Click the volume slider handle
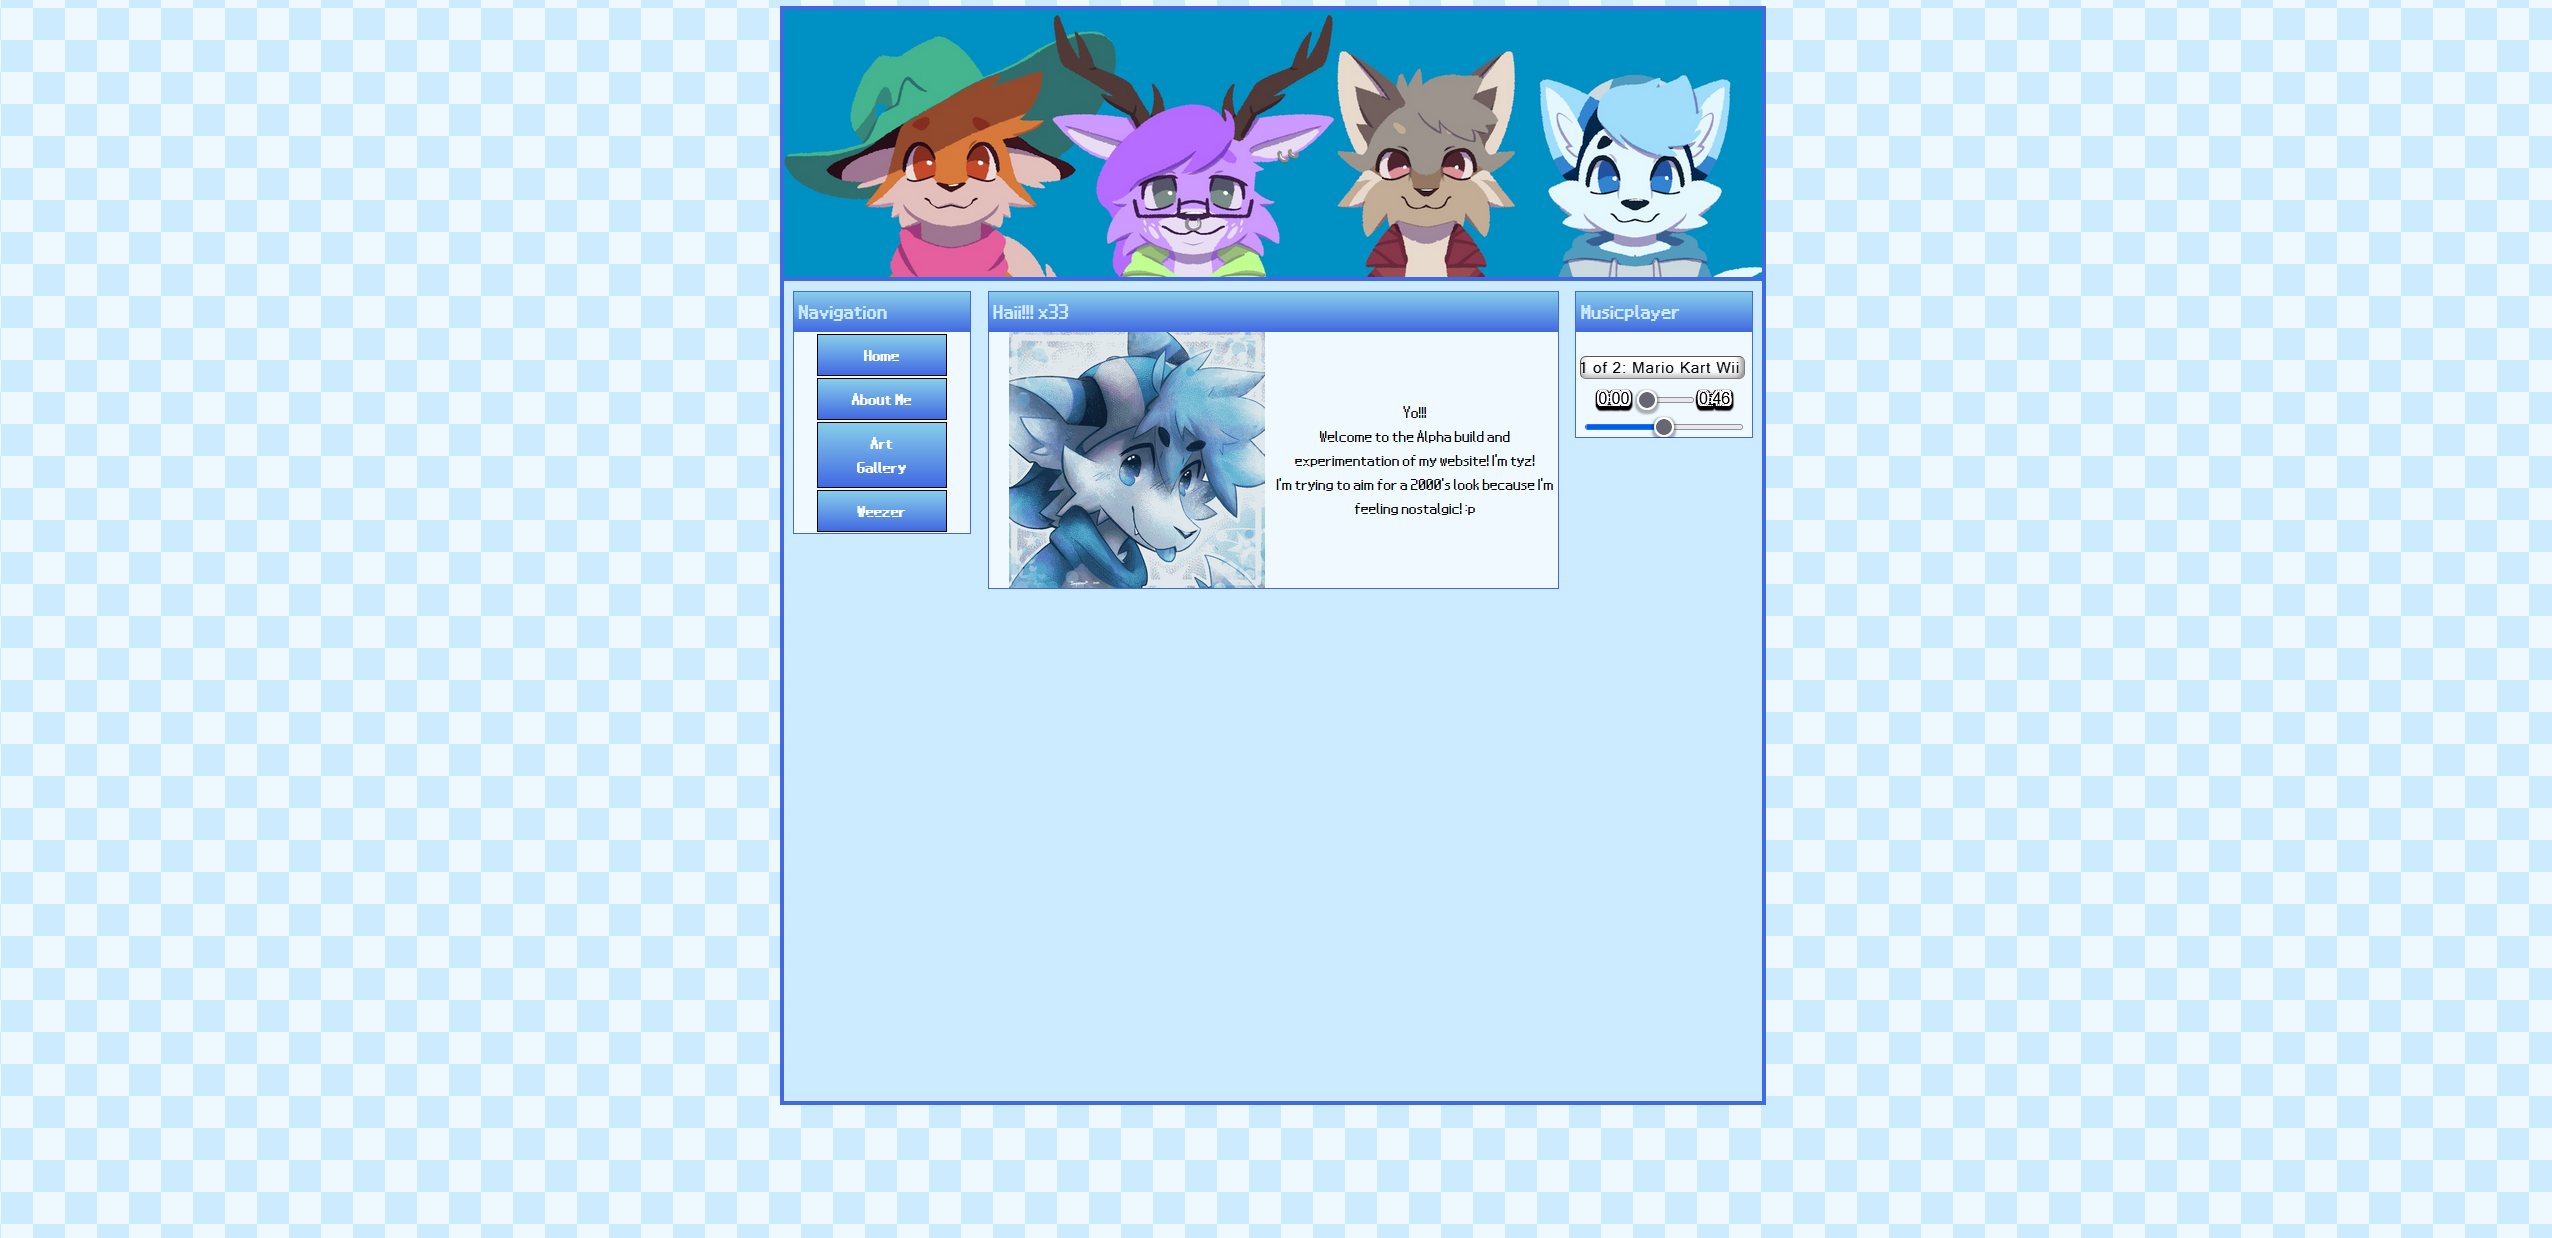This screenshot has width=2552, height=1238. [x=1664, y=428]
